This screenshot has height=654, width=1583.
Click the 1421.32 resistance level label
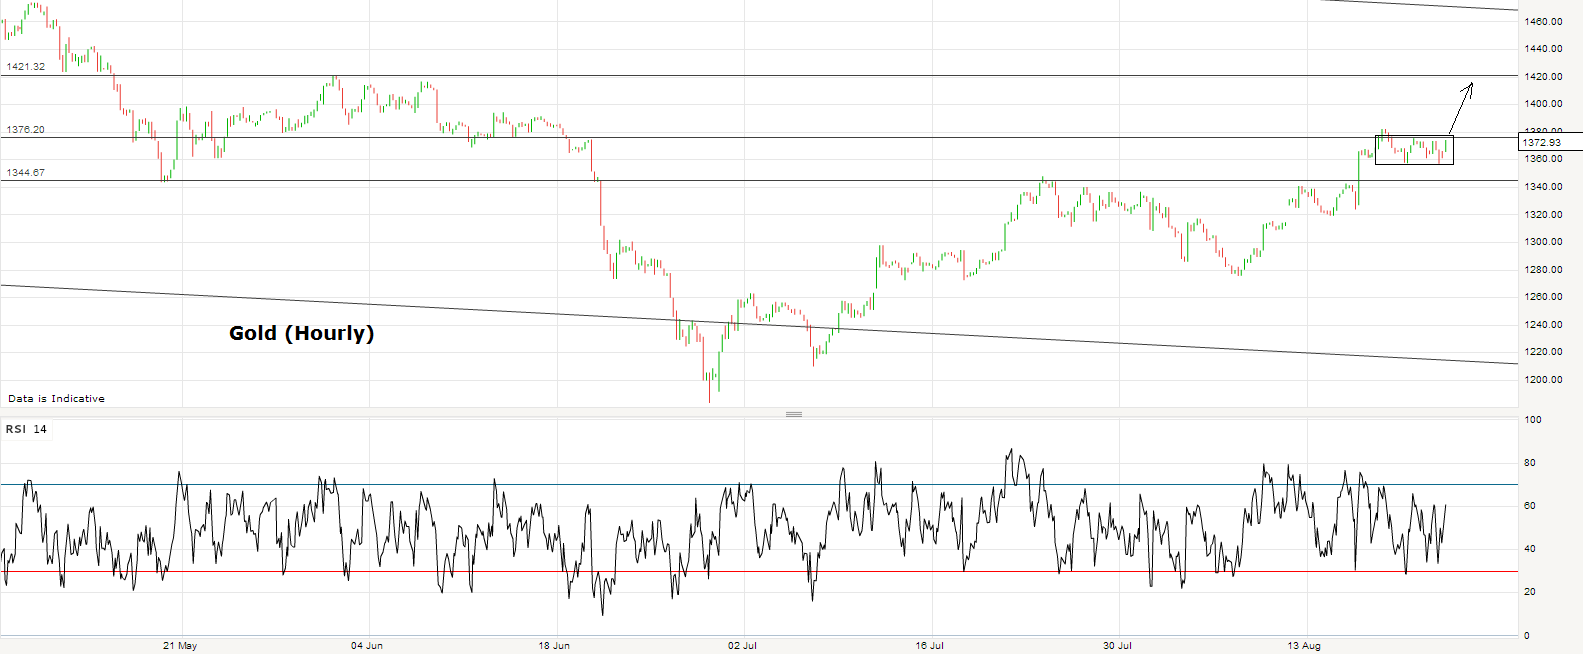pos(26,67)
